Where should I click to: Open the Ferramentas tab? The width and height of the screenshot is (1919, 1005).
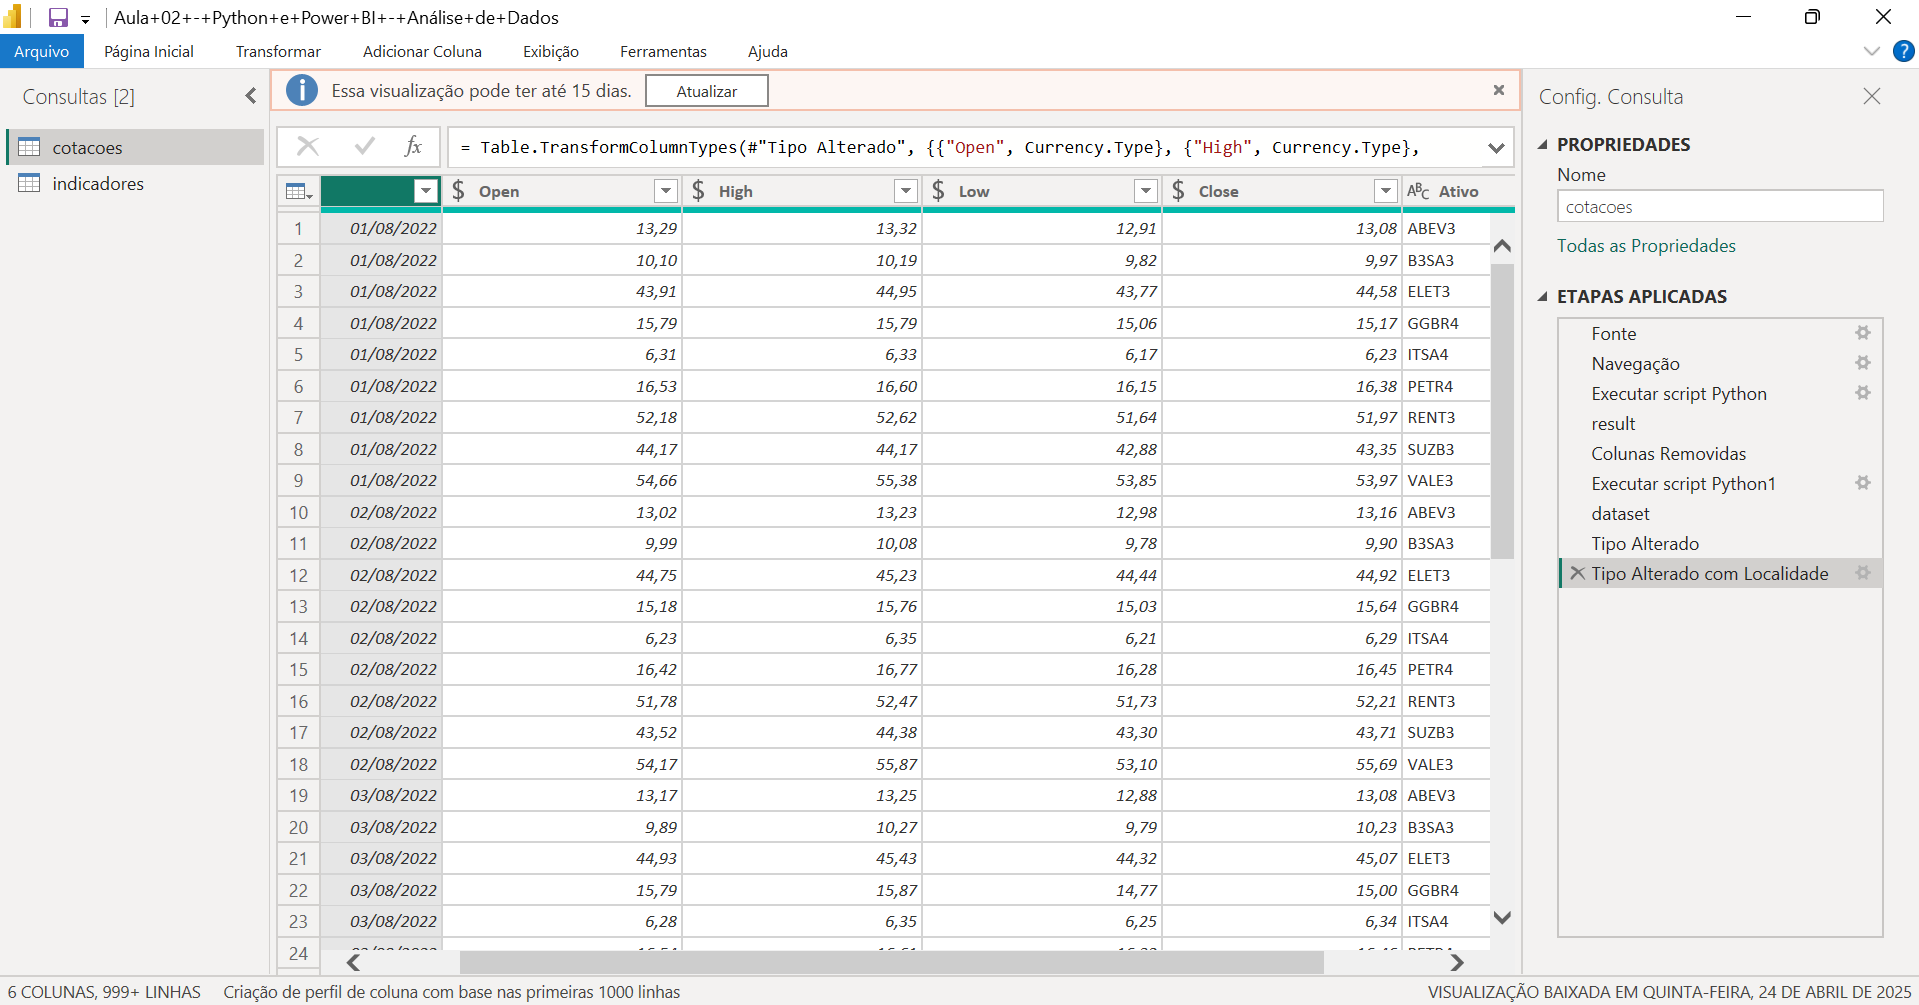click(x=663, y=52)
